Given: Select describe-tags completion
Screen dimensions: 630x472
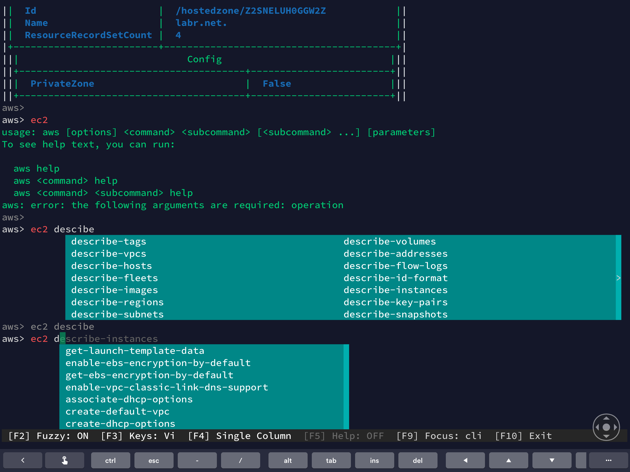Looking at the screenshot, I should point(108,241).
